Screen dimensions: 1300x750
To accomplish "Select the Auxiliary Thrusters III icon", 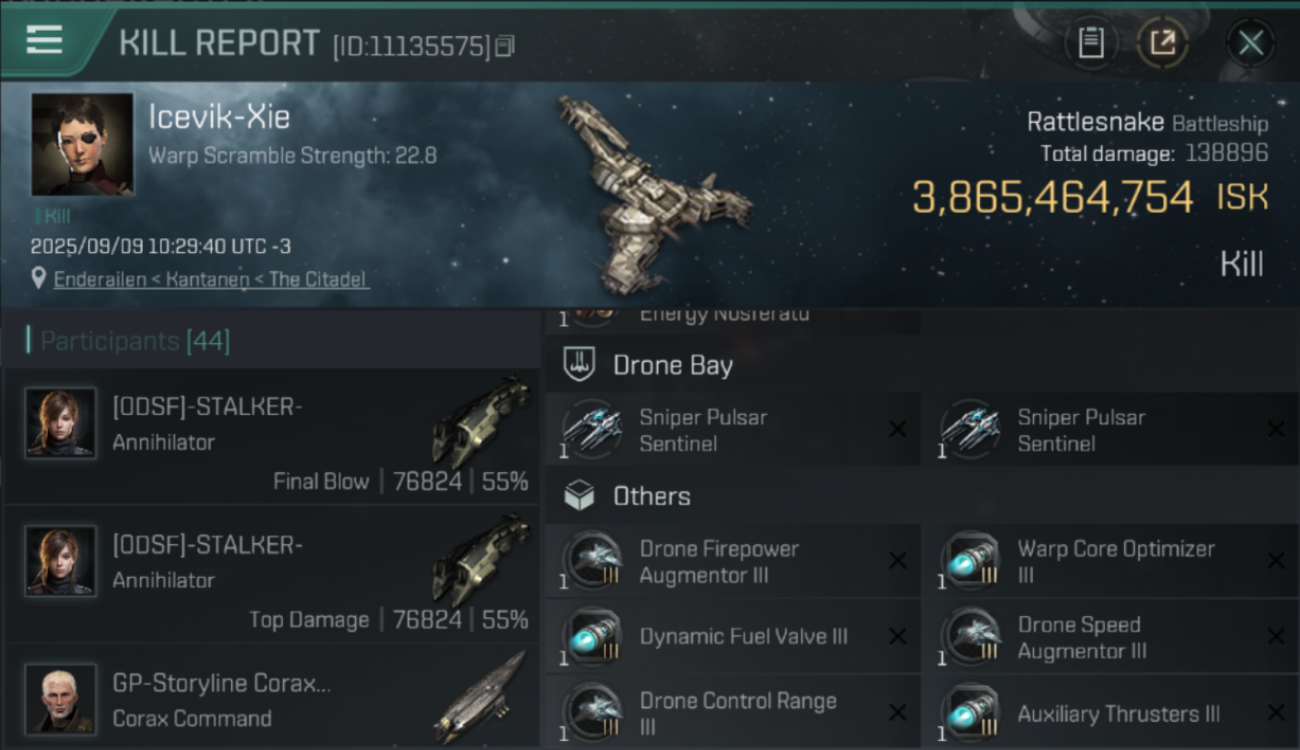I will 970,714.
